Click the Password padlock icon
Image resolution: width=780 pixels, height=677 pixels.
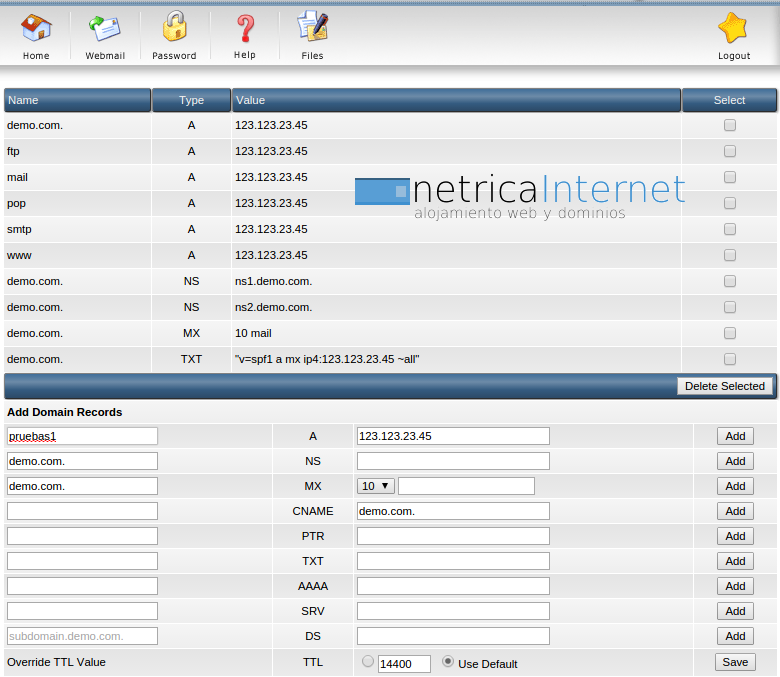(x=174, y=28)
